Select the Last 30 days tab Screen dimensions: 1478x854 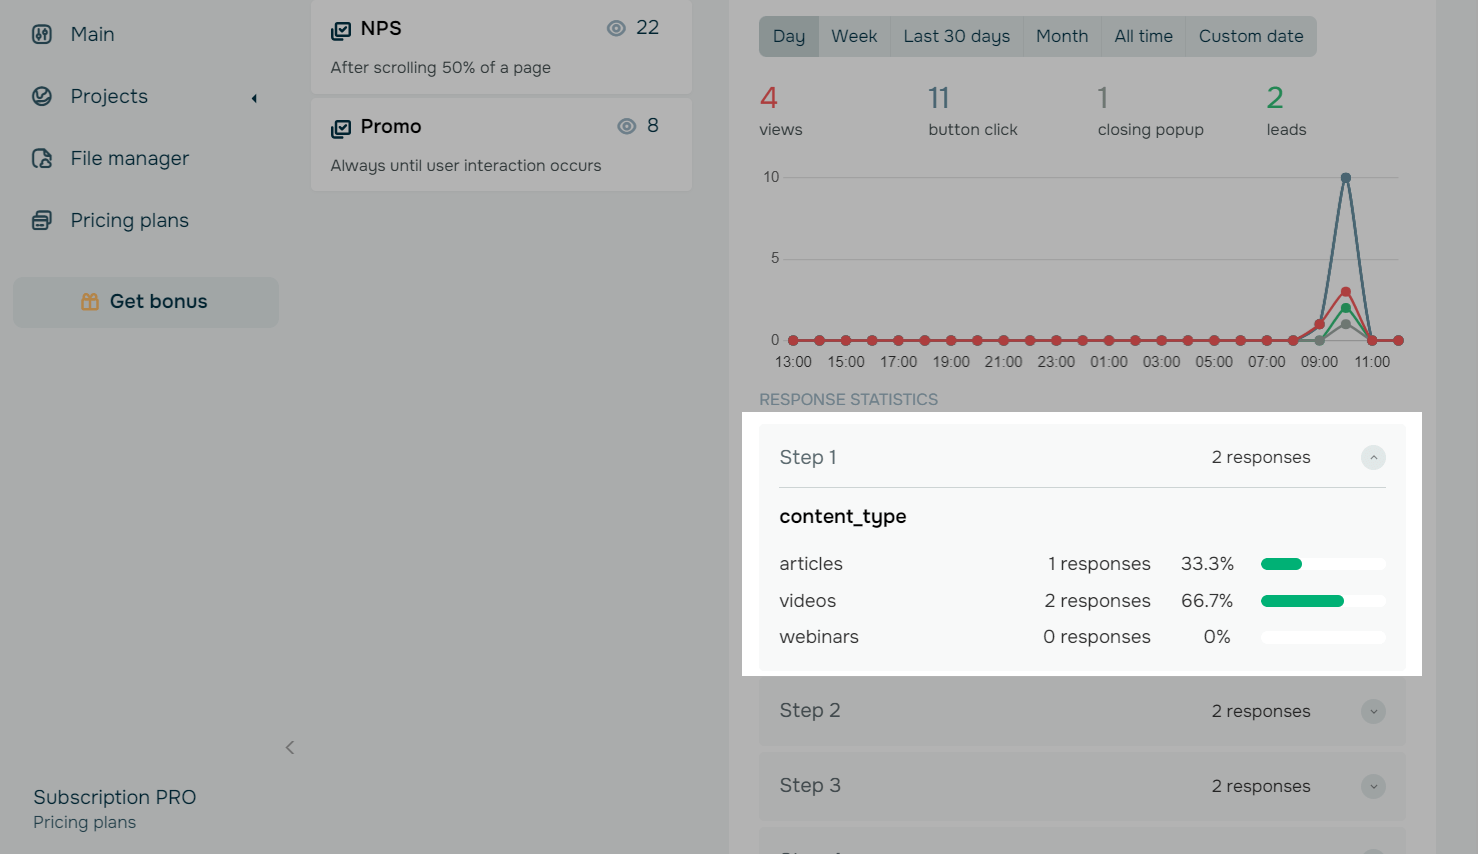[x=956, y=36]
